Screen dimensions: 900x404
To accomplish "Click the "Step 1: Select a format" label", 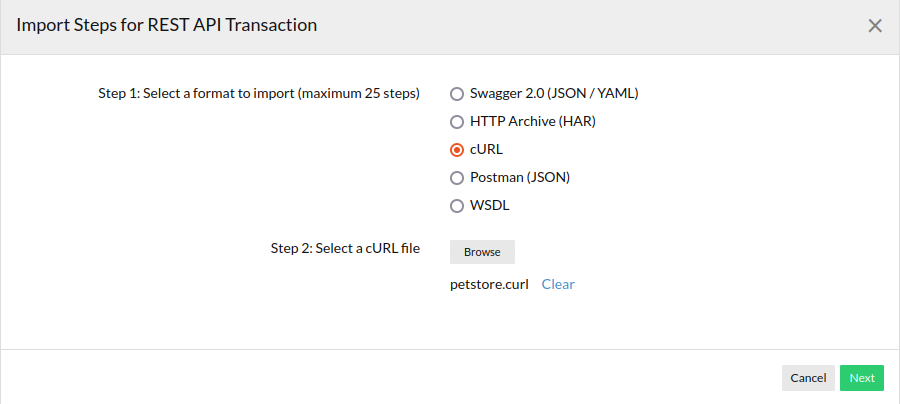I will coord(258,94).
